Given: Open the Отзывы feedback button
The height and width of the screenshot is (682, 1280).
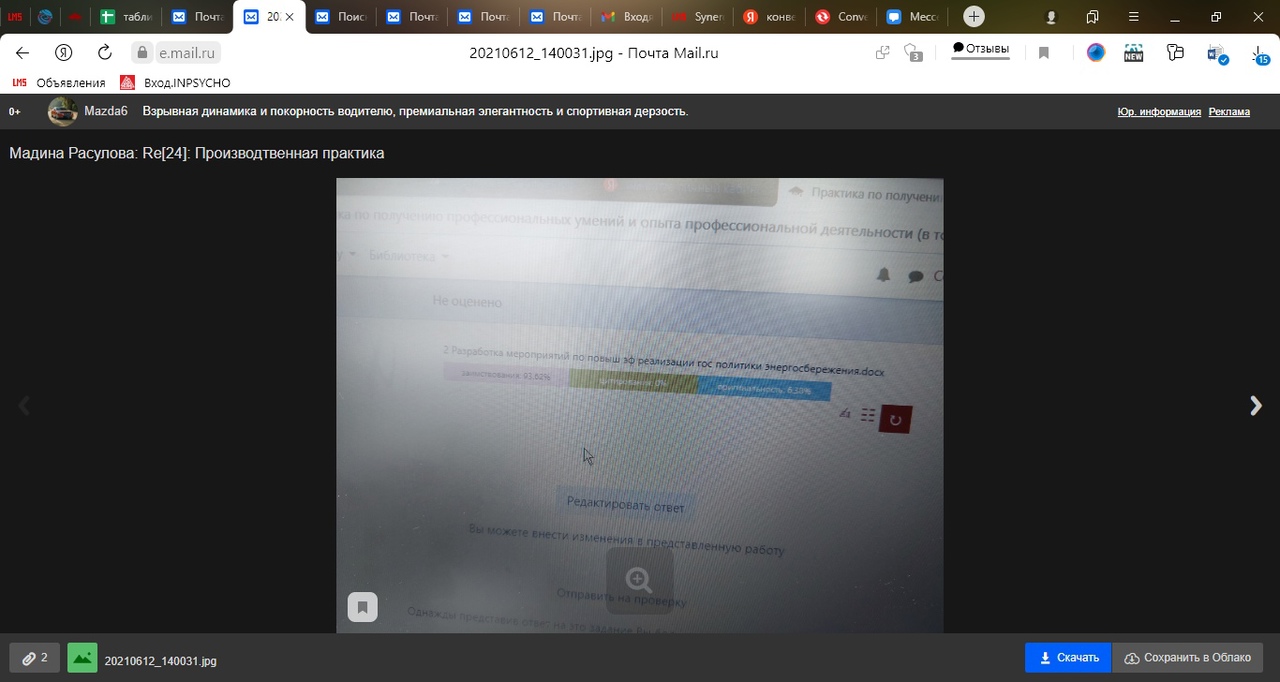Looking at the screenshot, I should point(980,49).
